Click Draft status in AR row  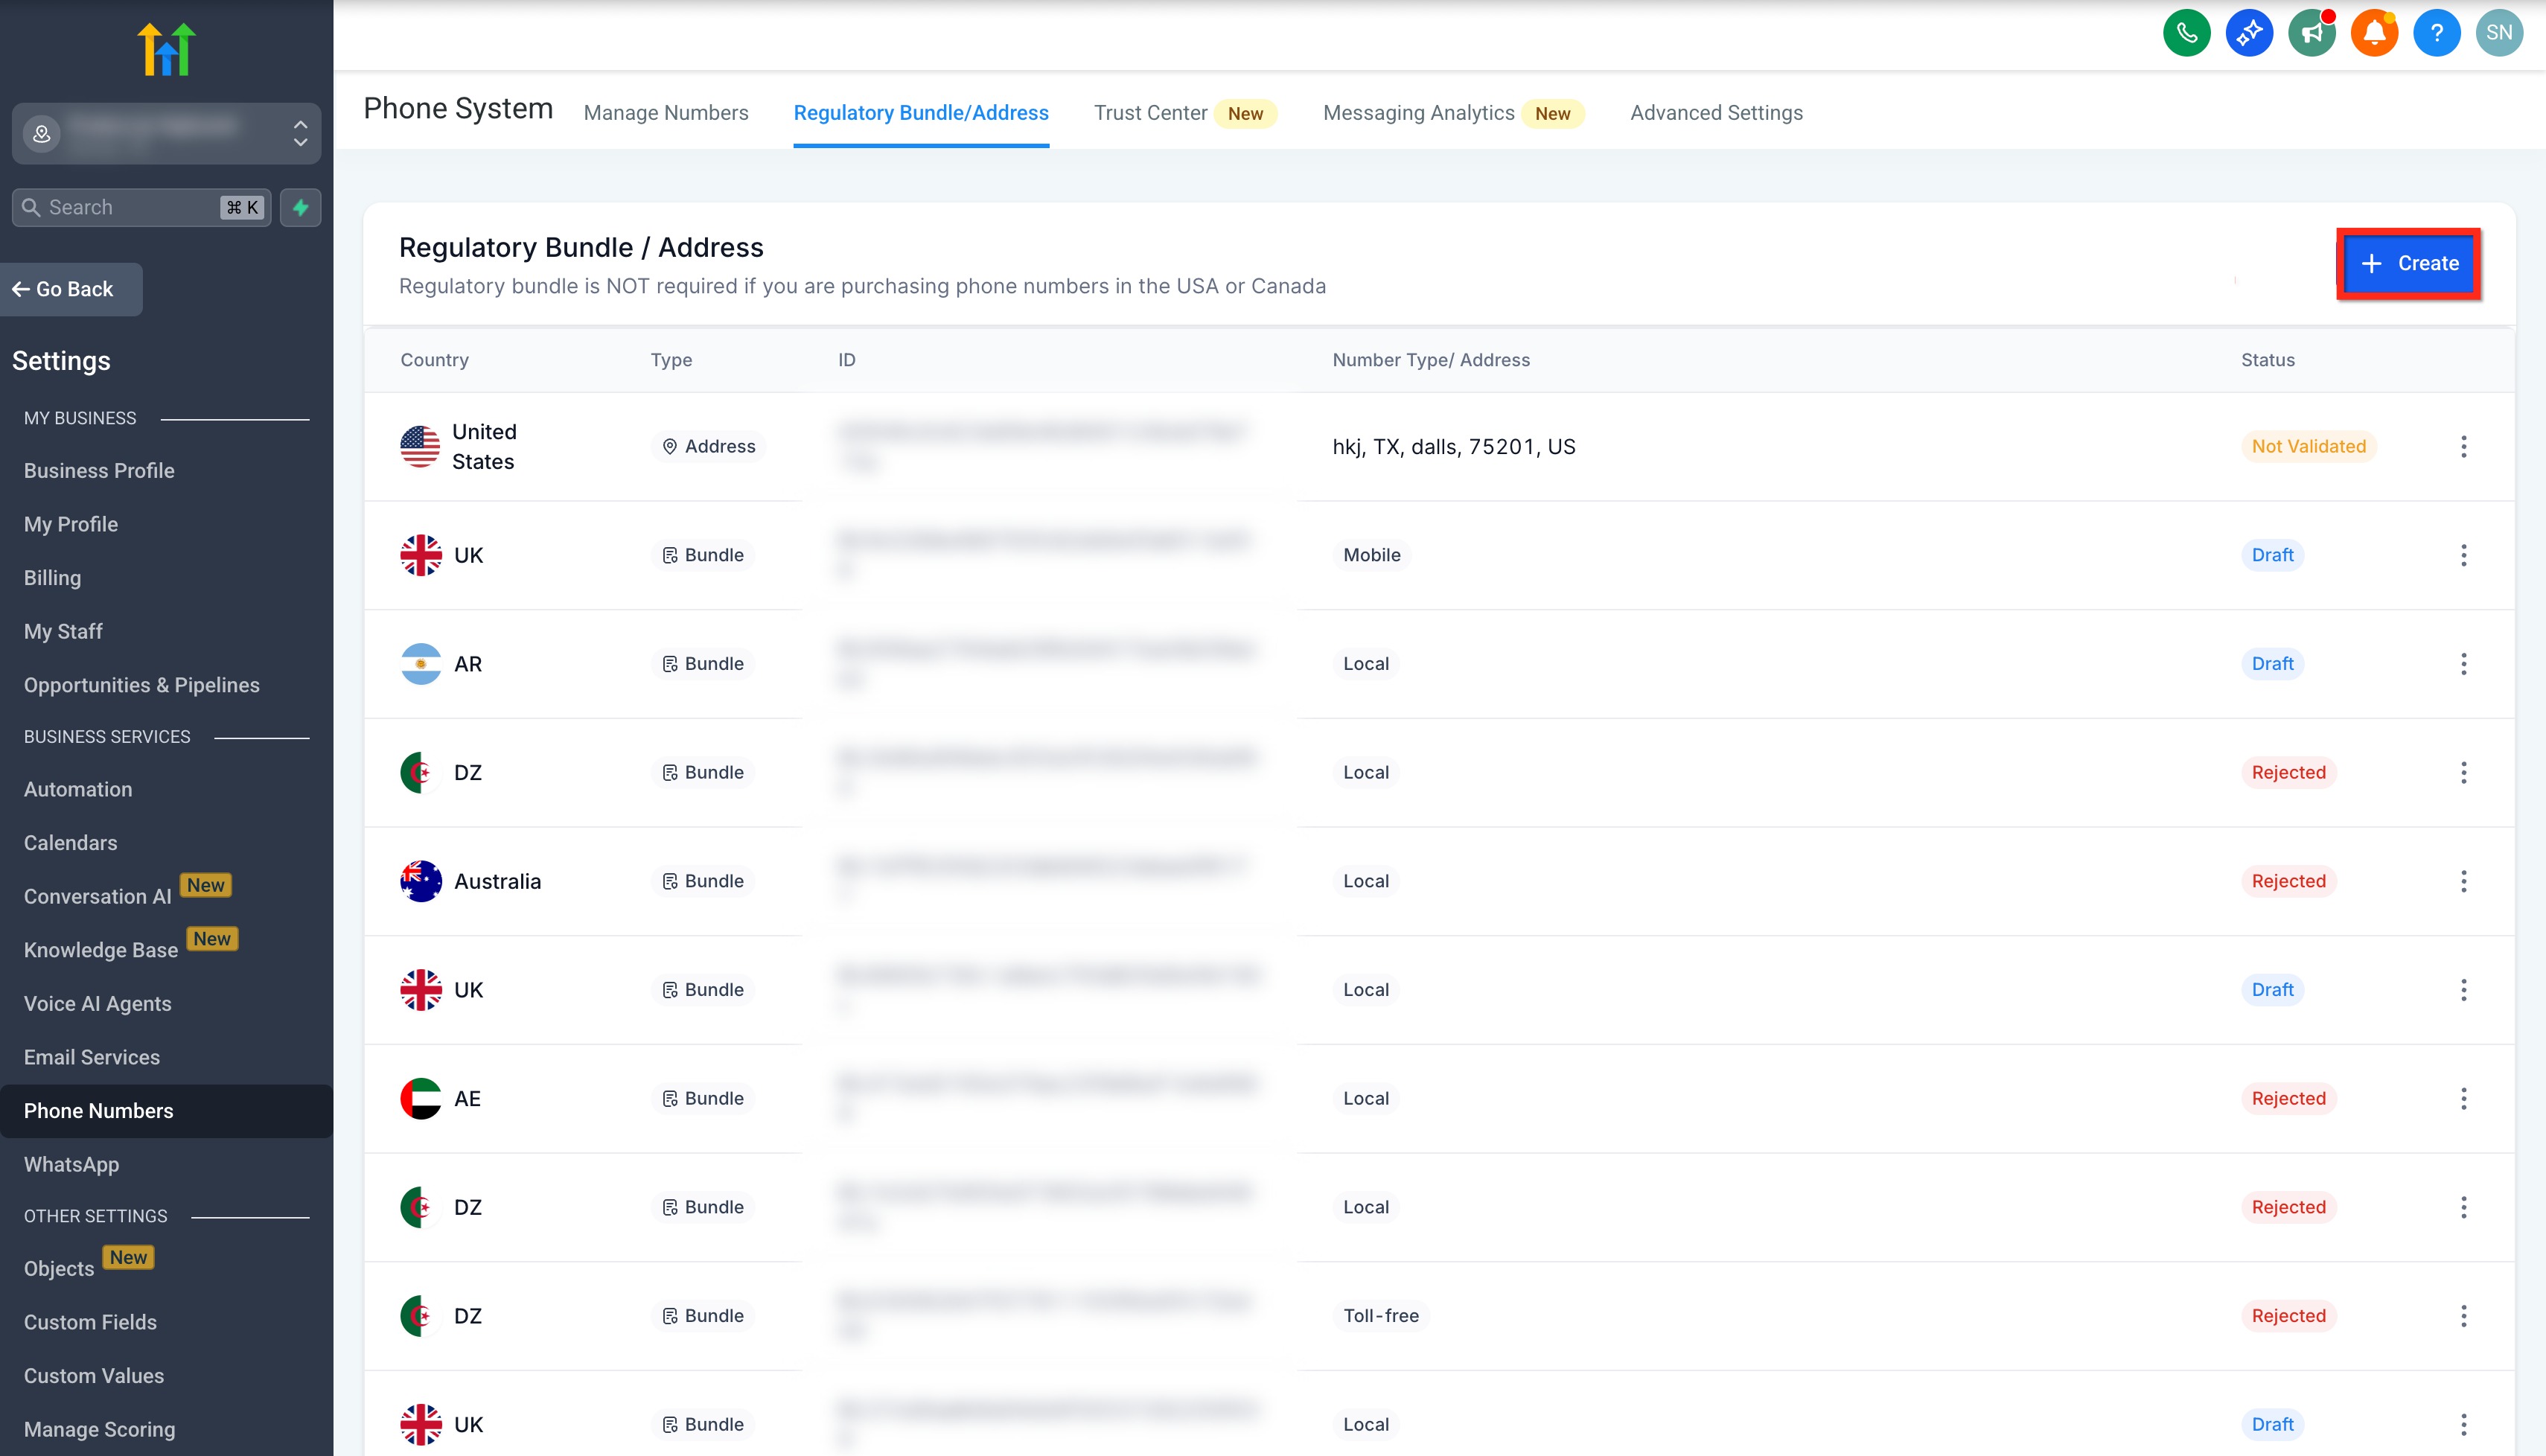[2272, 664]
